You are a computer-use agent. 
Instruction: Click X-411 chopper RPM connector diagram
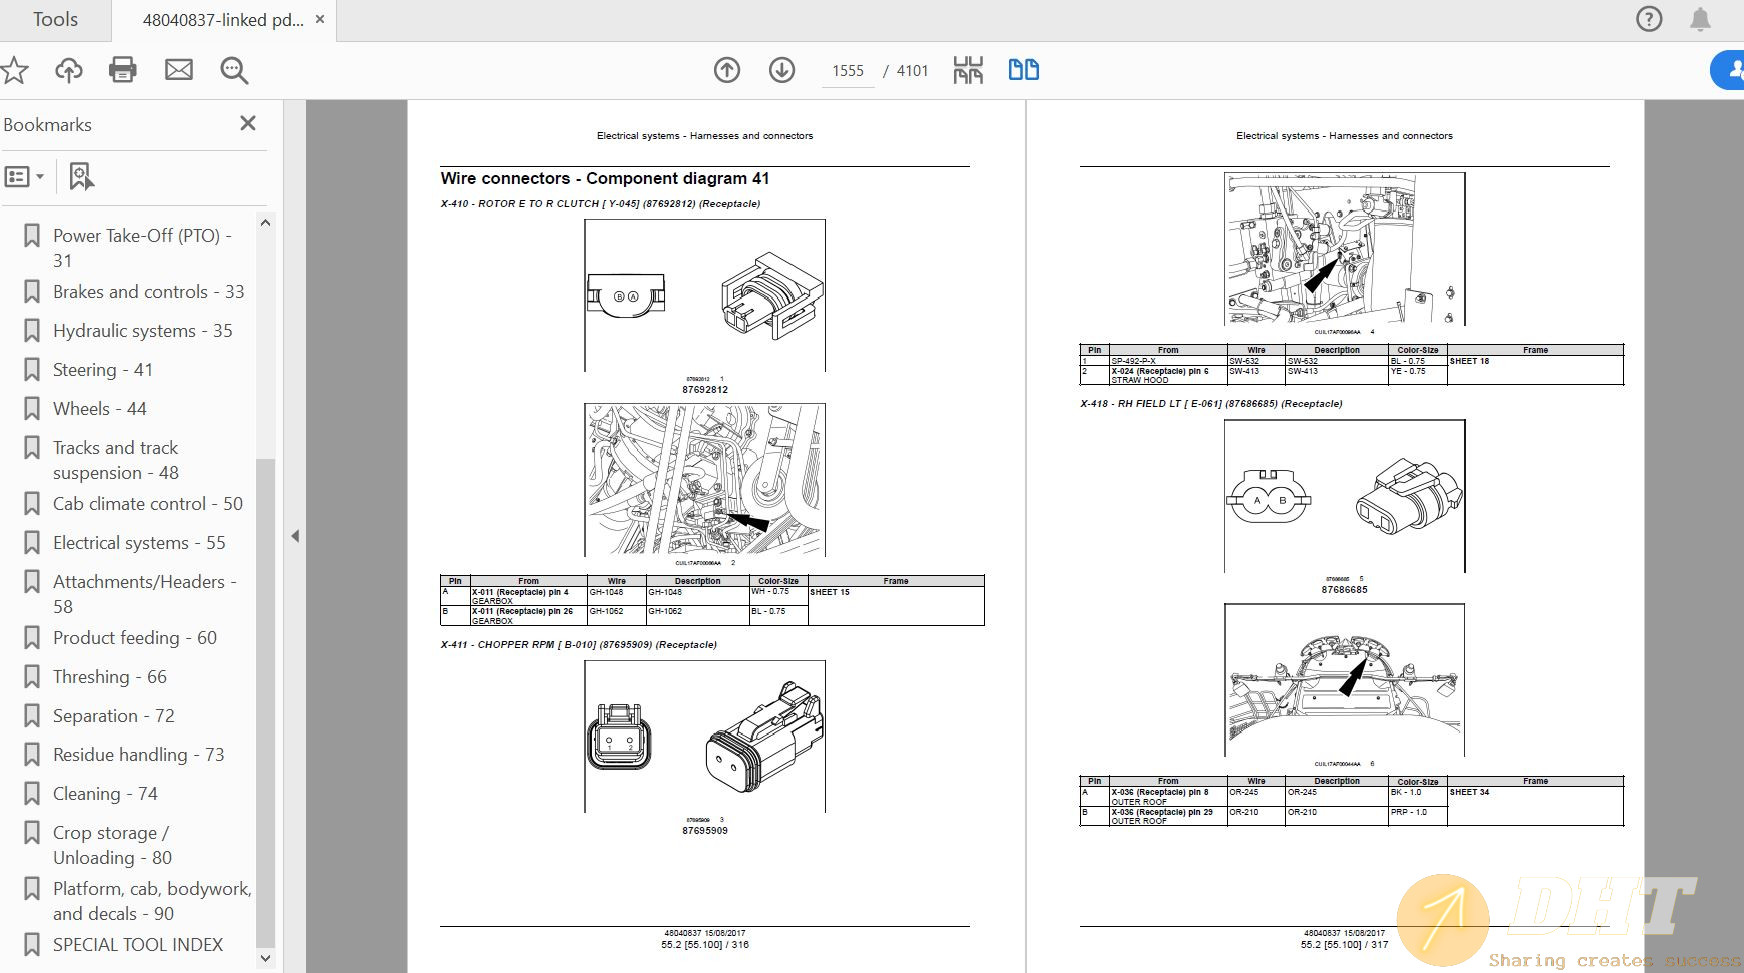705,736
